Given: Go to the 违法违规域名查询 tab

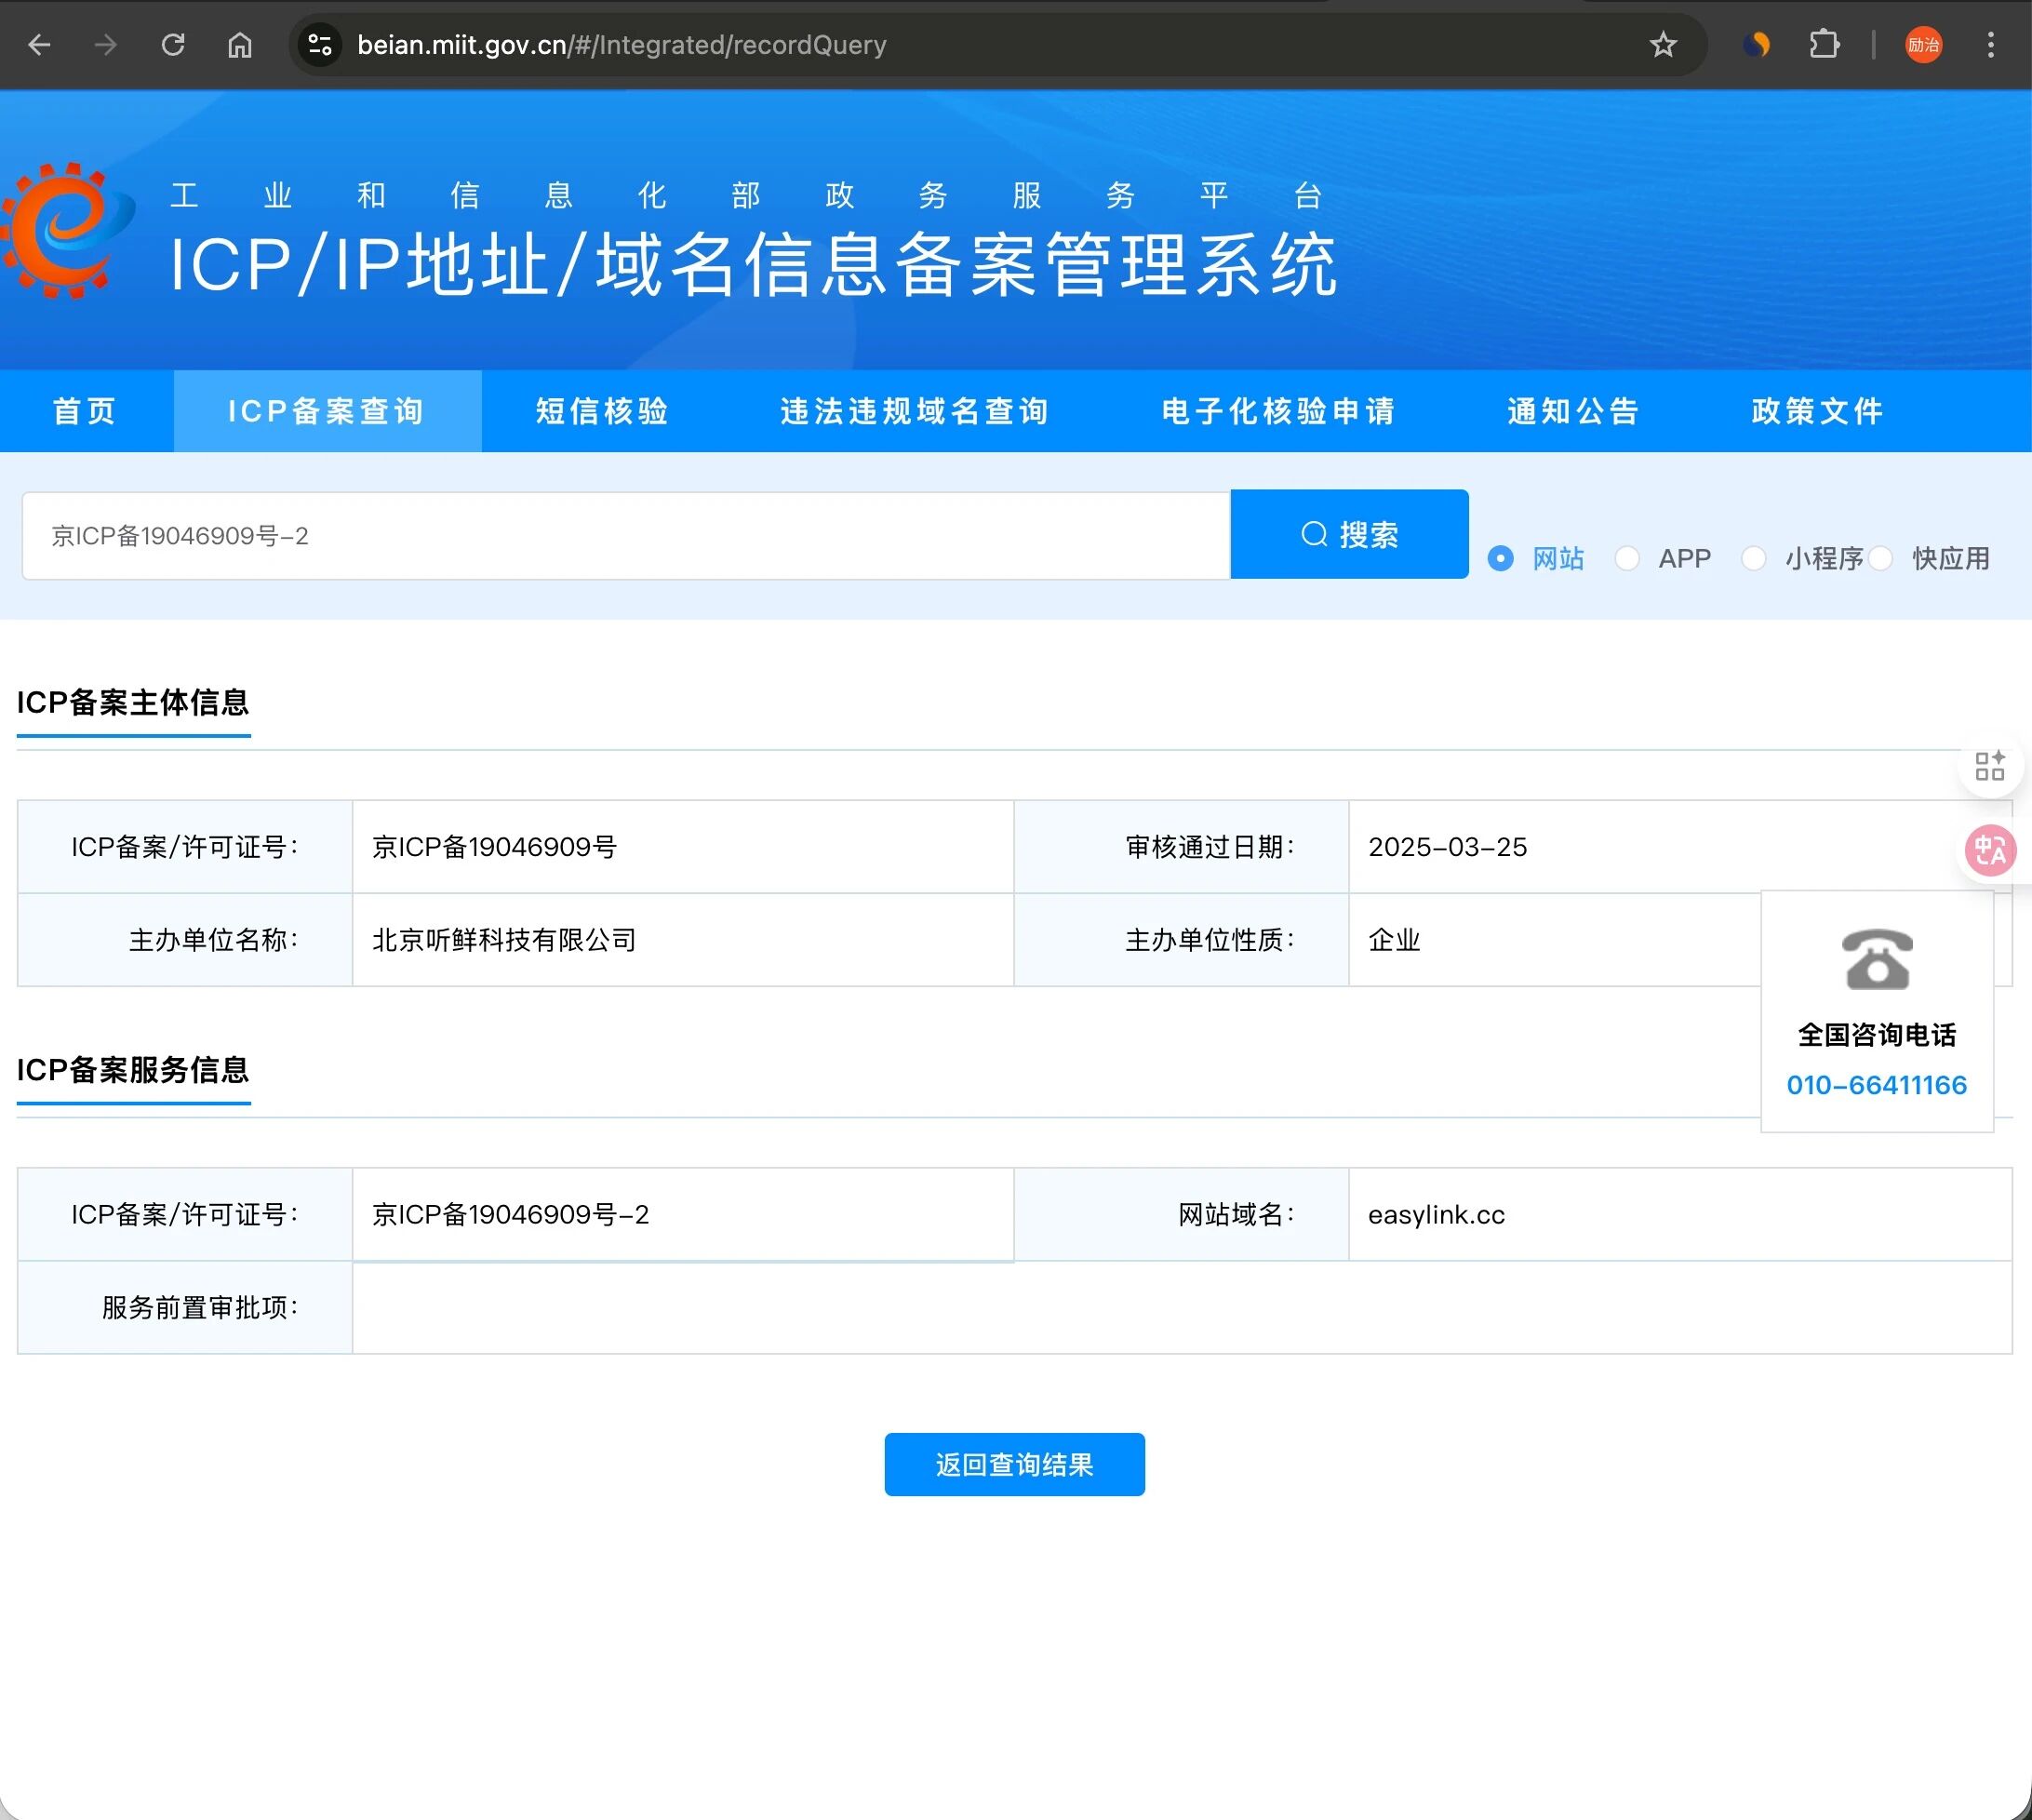Looking at the screenshot, I should 914,411.
